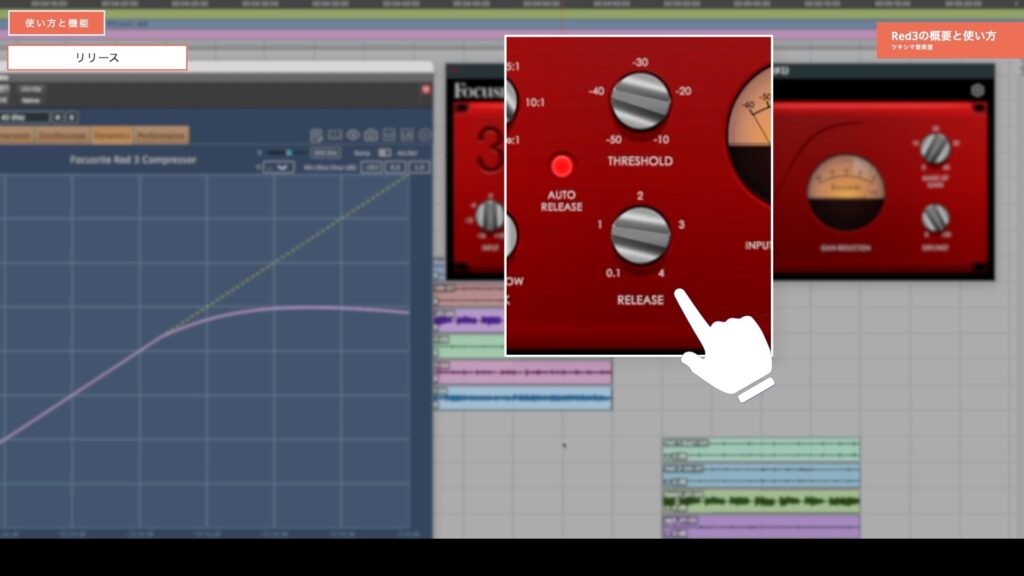Click the Release knob in the magnified view
Viewport: 1024px width, 576px height.
pos(640,236)
